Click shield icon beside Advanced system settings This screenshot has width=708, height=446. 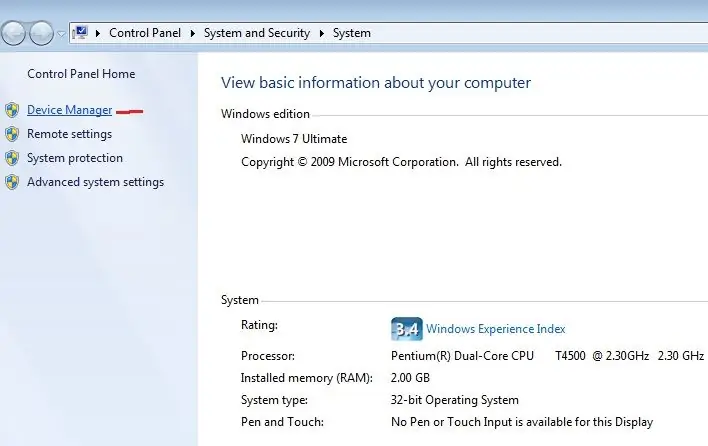12,182
